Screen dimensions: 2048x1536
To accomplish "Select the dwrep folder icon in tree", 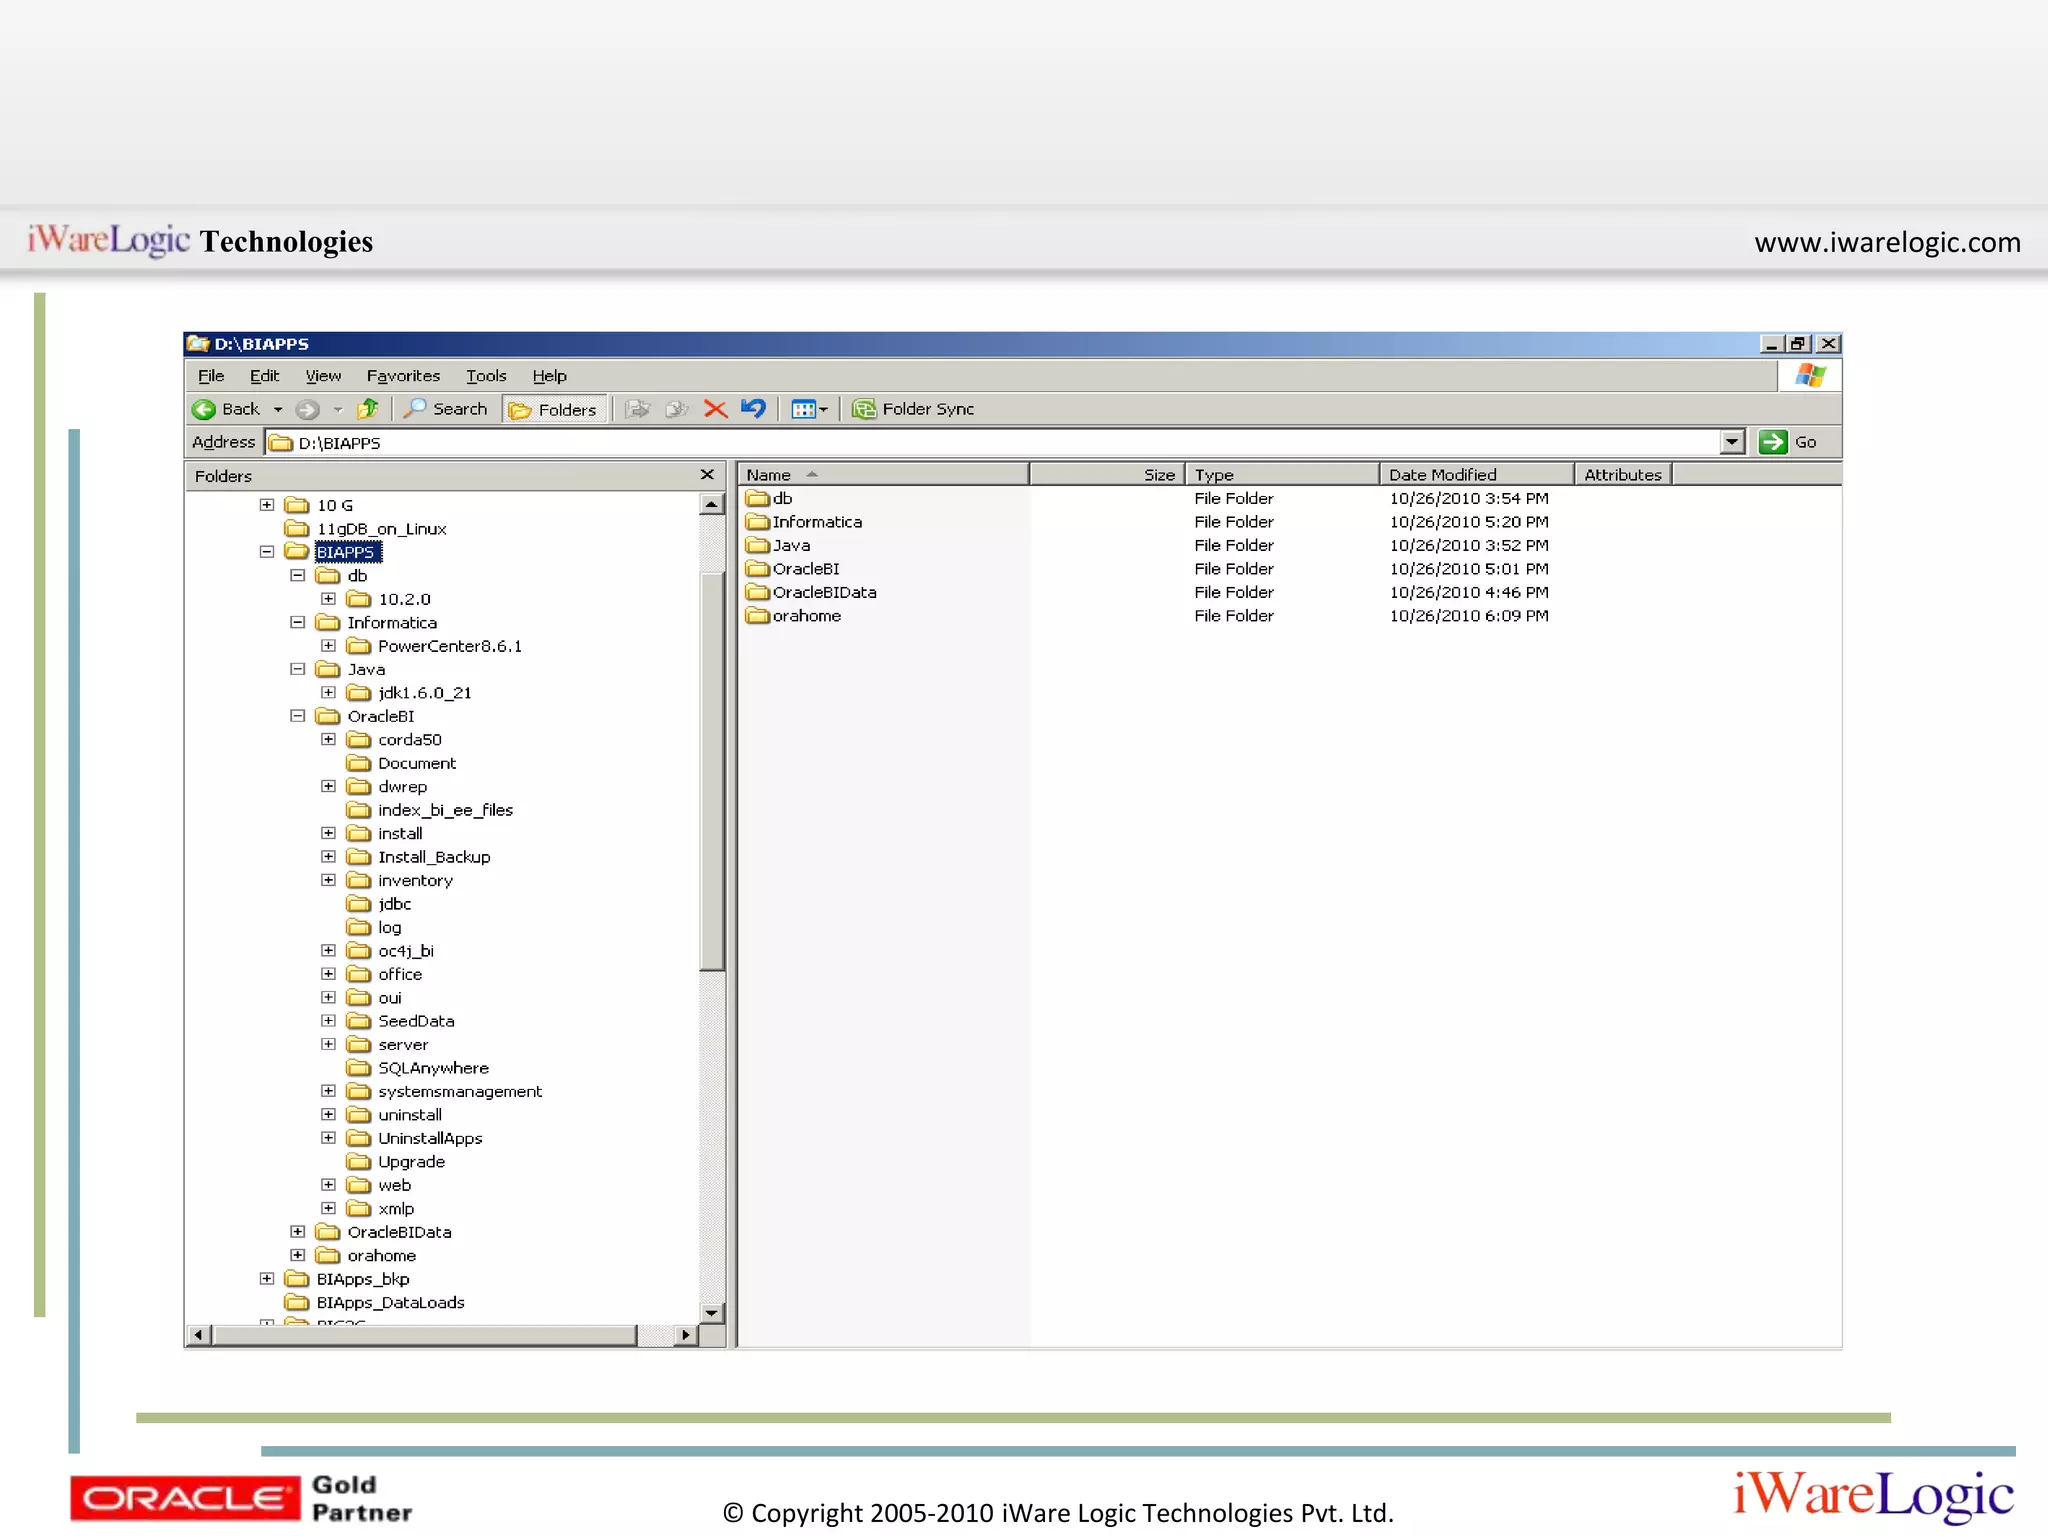I will pos(358,787).
